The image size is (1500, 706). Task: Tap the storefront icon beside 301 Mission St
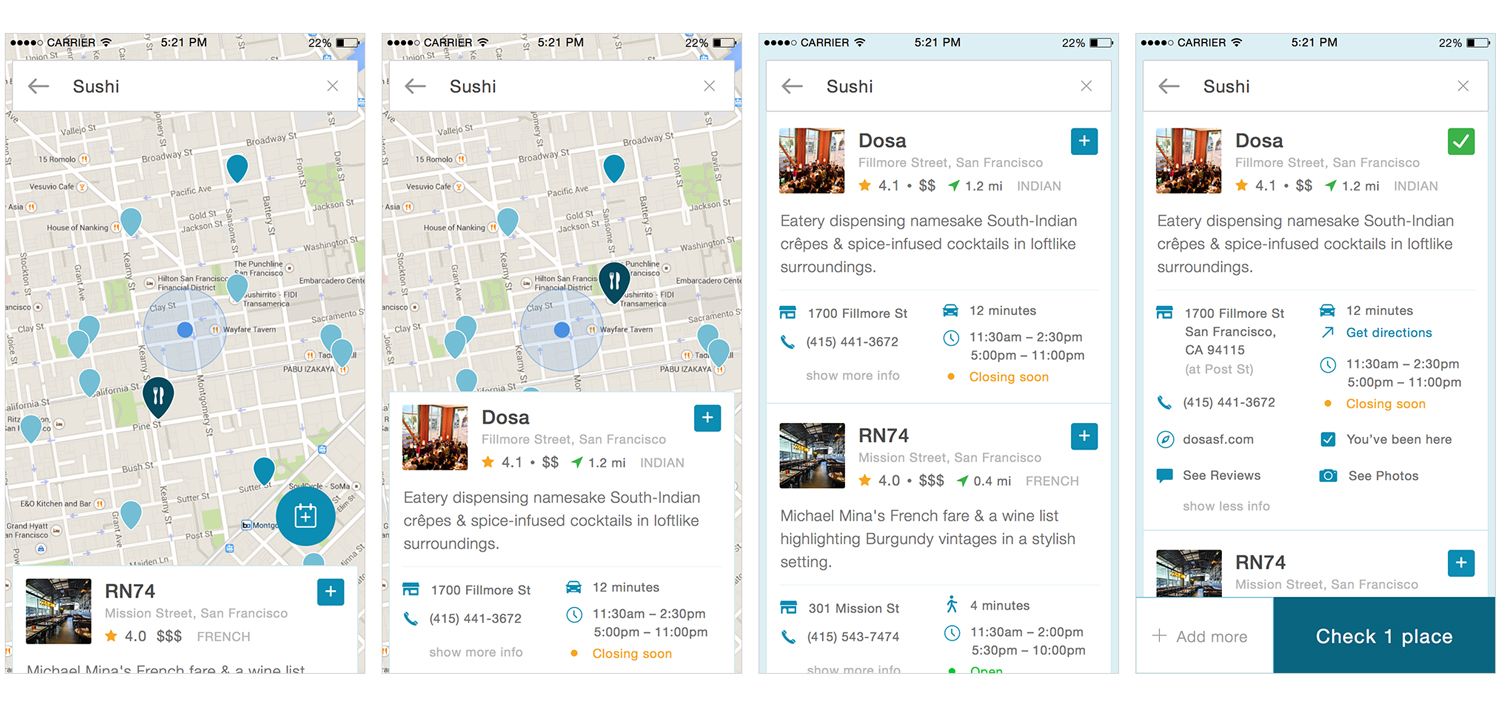pyautogui.click(x=788, y=608)
